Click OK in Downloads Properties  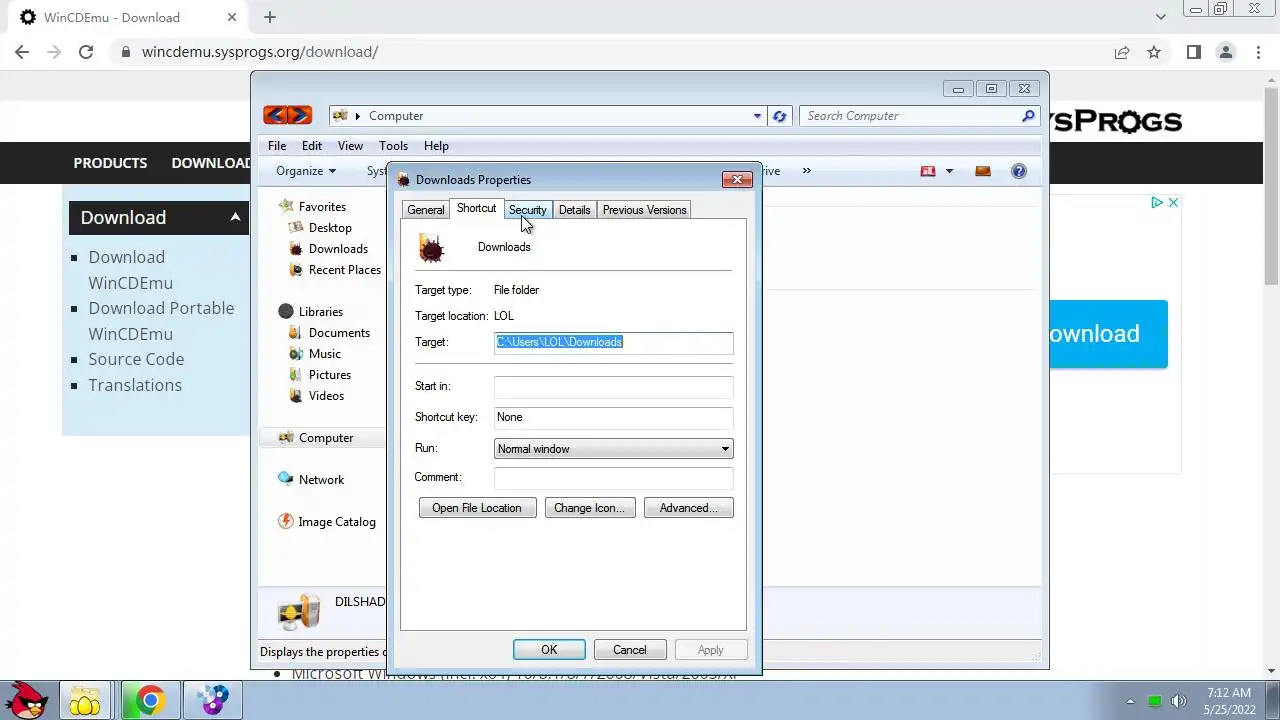click(549, 650)
